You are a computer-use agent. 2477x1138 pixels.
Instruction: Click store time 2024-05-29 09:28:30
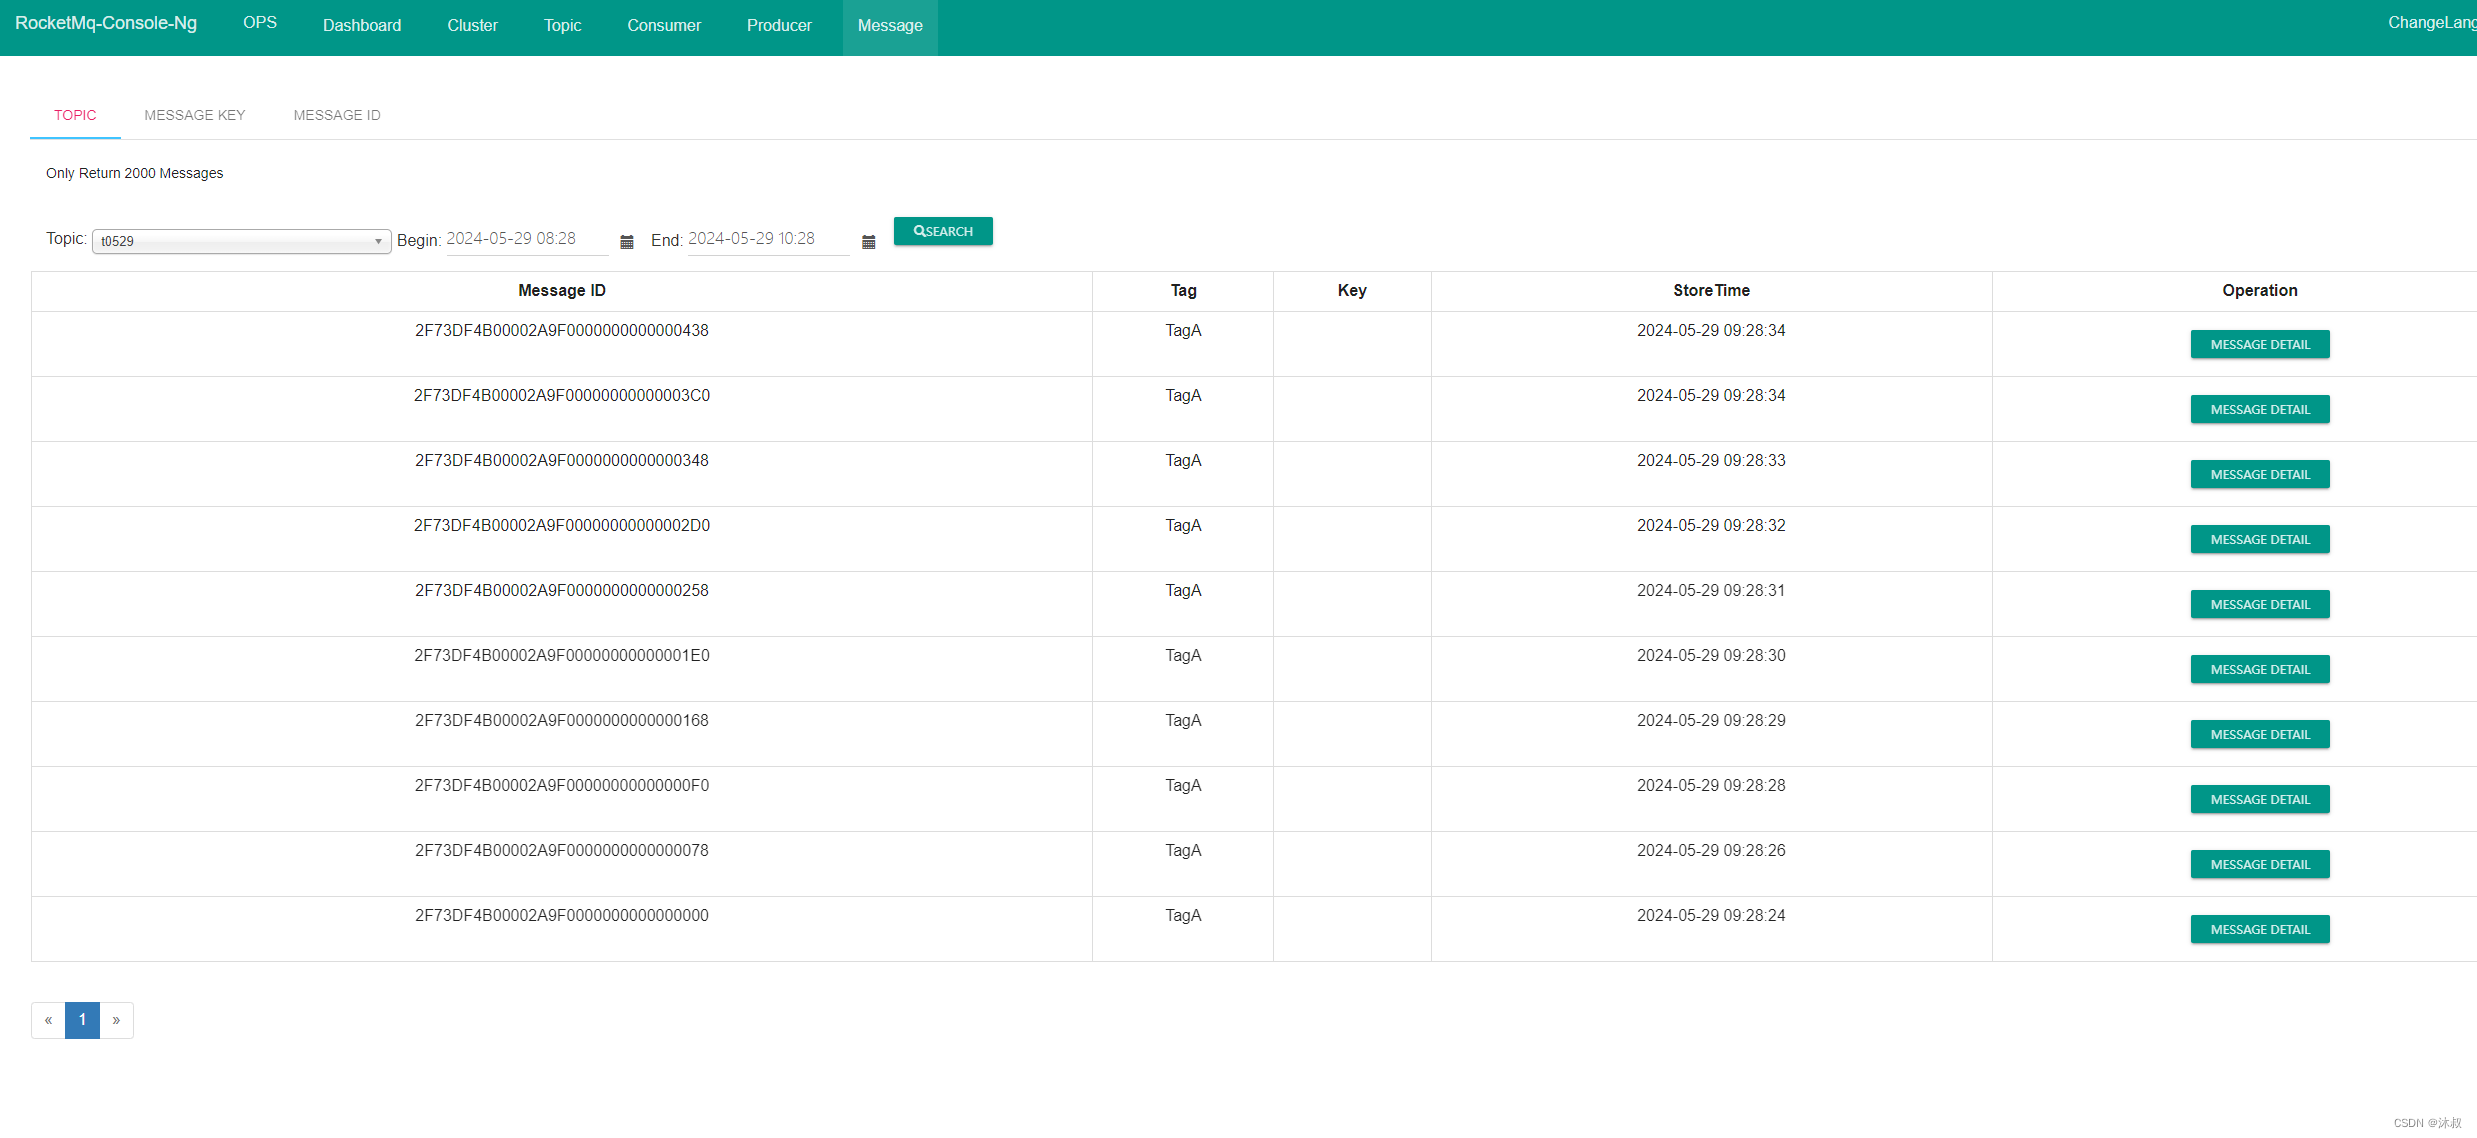coord(1711,656)
